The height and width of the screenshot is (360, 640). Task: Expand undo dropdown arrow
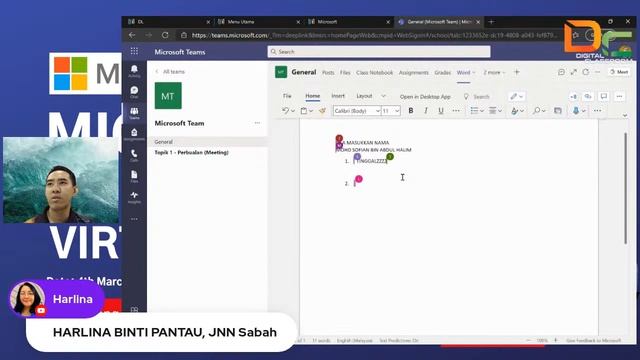pos(293,111)
